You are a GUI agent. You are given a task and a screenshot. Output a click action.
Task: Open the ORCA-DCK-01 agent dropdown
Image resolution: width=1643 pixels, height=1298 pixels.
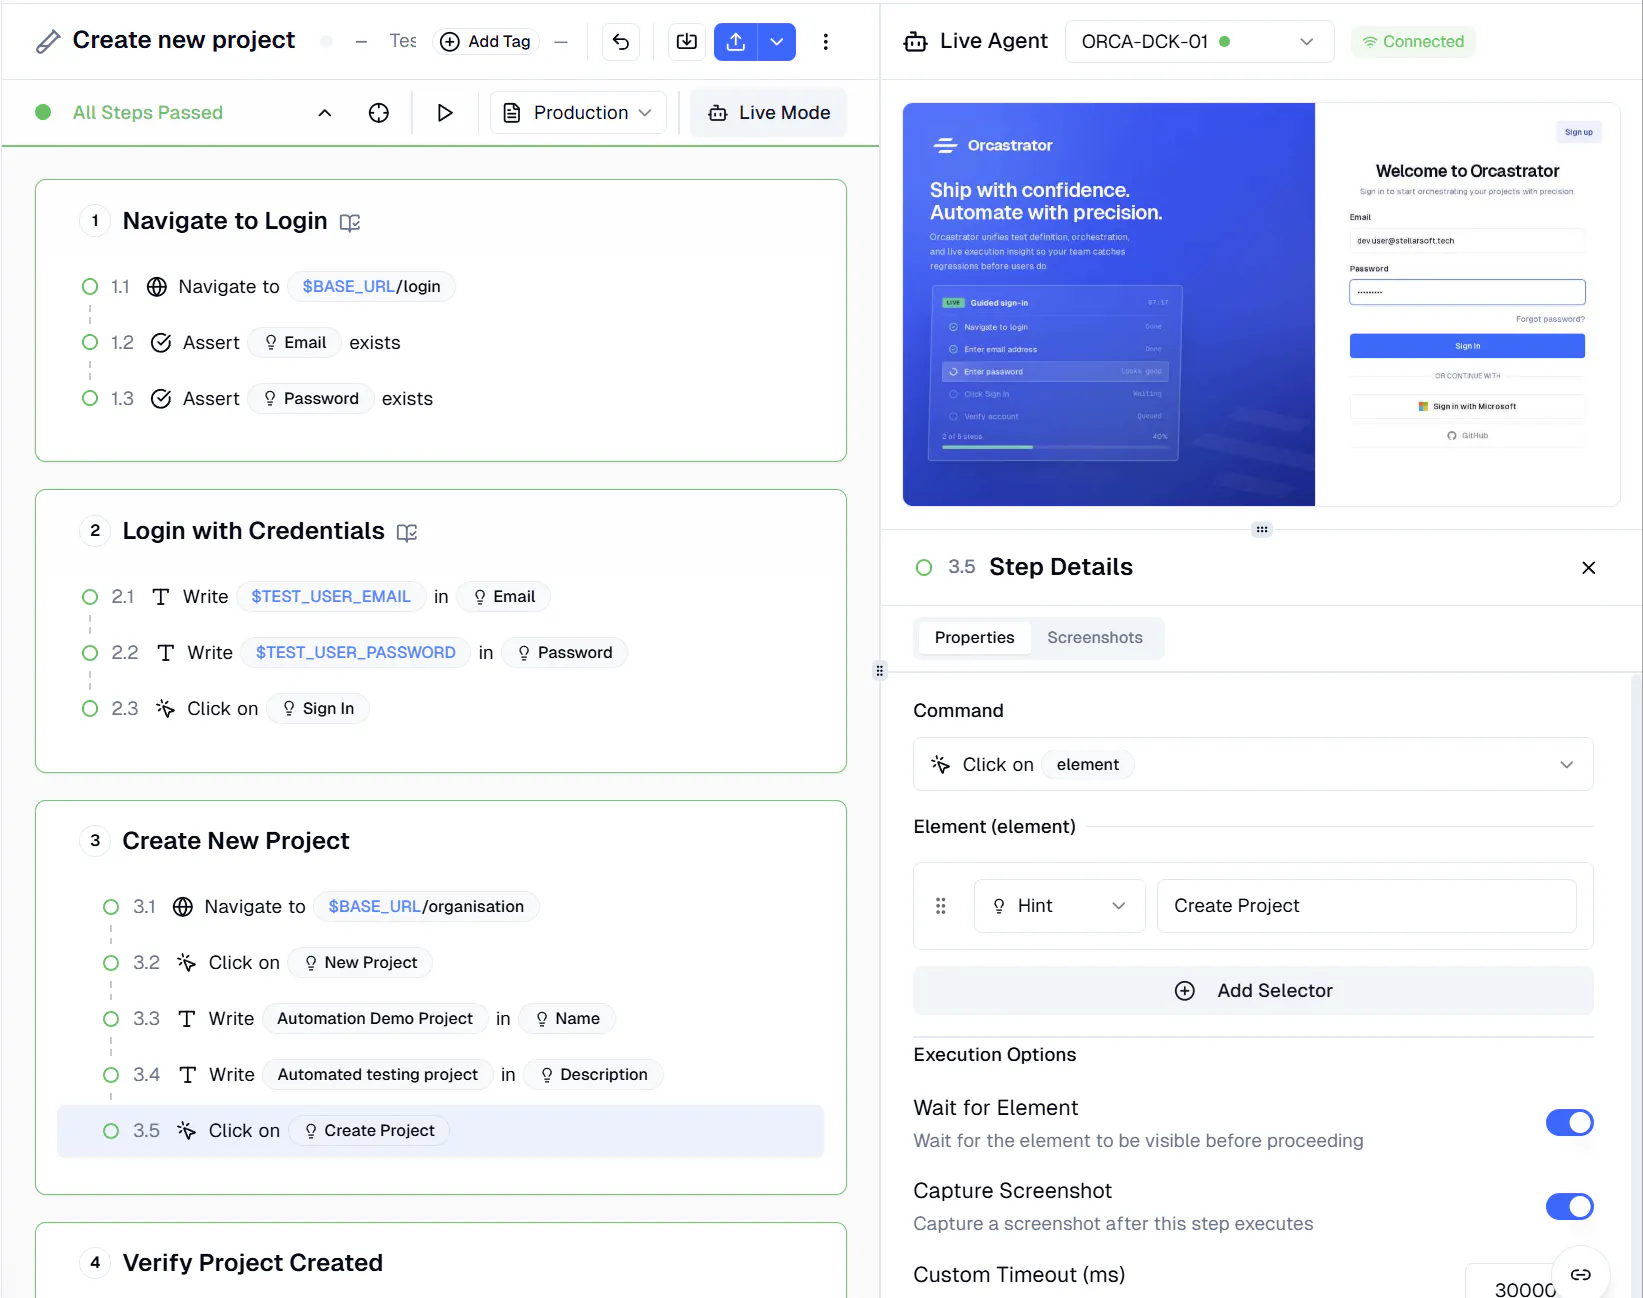(x=1199, y=42)
